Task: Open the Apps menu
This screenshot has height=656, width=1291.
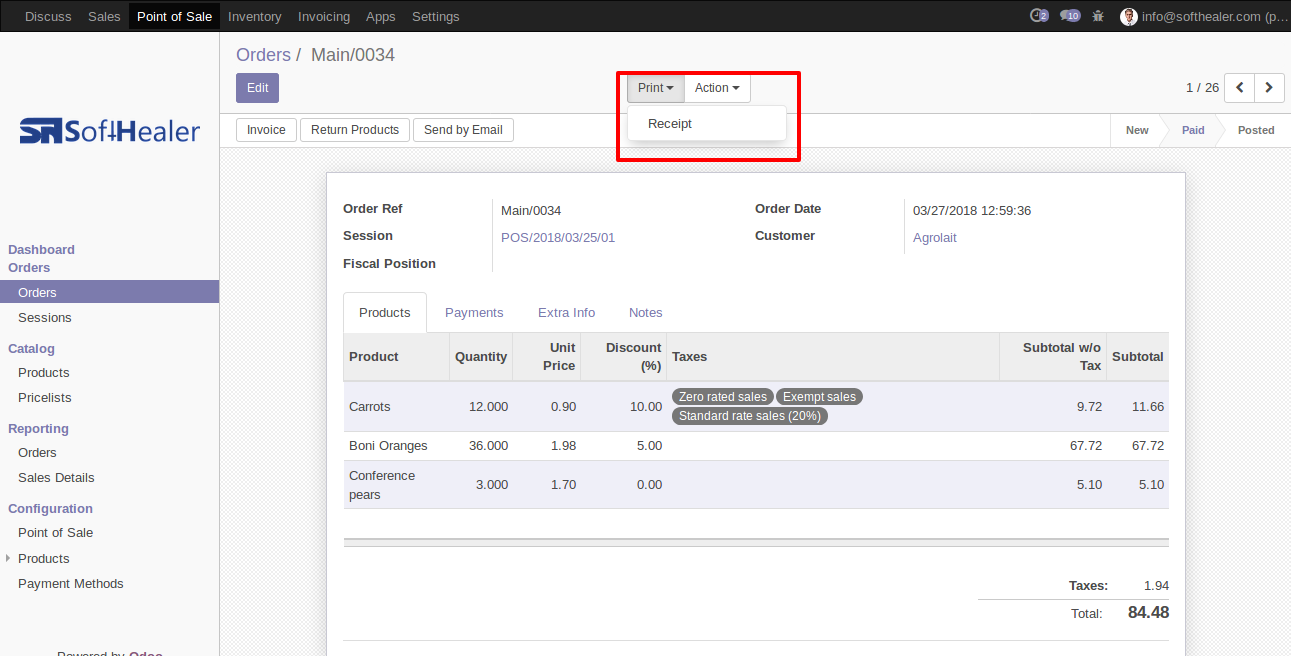Action: [381, 16]
